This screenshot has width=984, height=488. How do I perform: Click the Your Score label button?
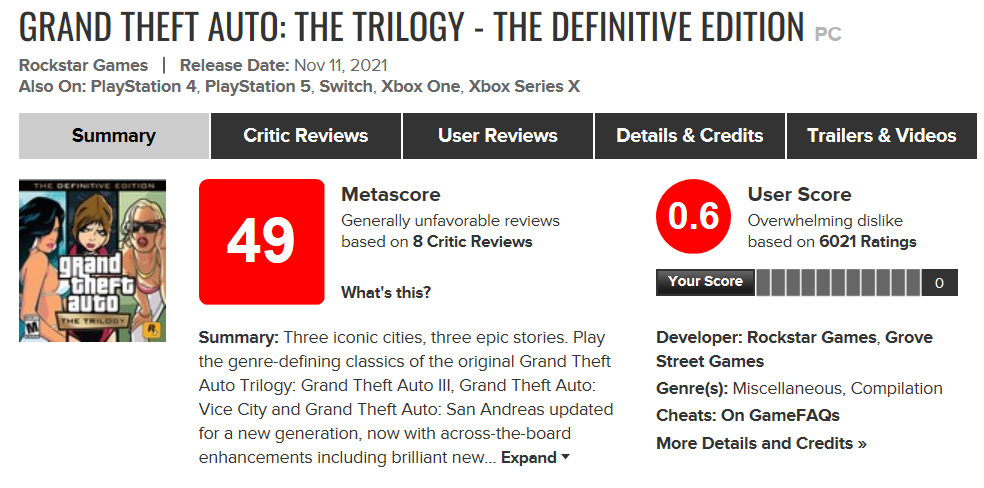click(x=705, y=282)
